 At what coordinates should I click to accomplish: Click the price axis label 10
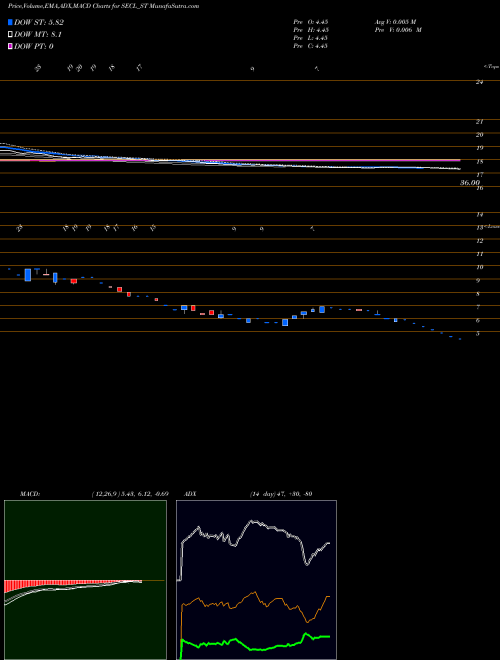coord(479,267)
